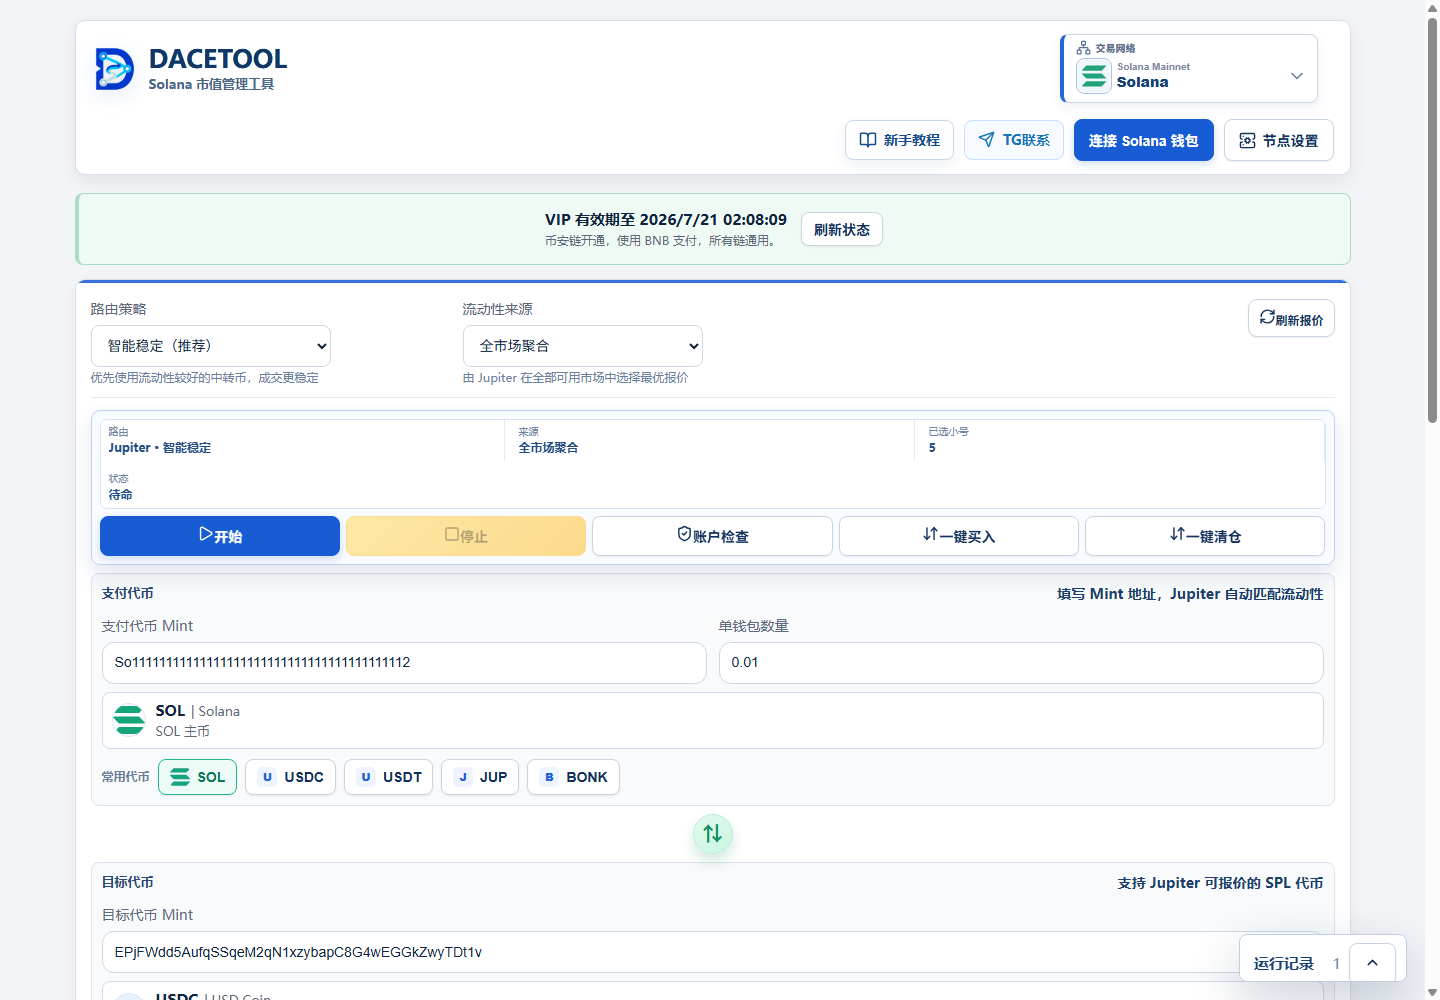The height and width of the screenshot is (1000, 1440).
Task: Click the shield check icon in 账户检查
Action: (684, 534)
